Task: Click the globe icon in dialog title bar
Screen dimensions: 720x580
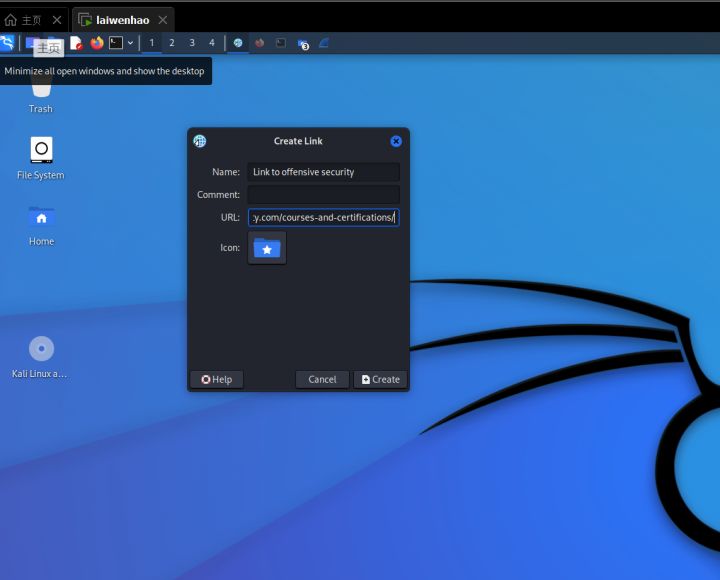Action: (x=199, y=141)
